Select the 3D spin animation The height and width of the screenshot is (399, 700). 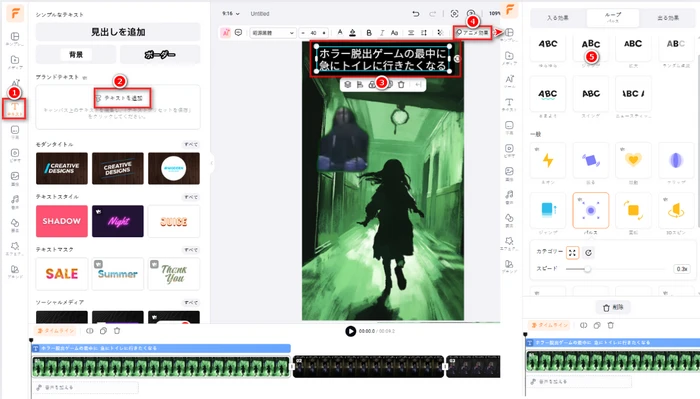pos(675,210)
